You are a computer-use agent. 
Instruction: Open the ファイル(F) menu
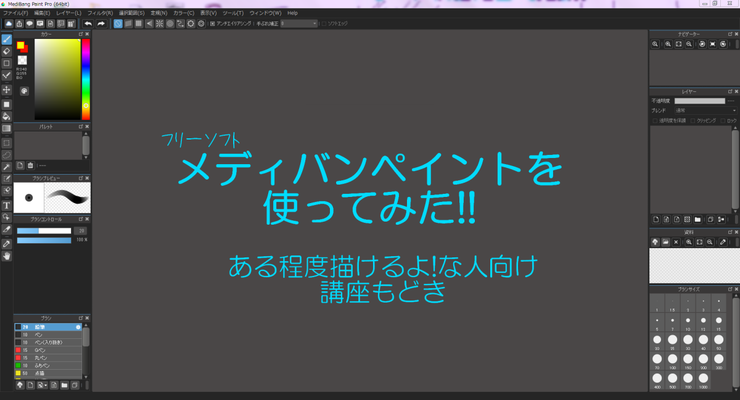pyautogui.click(x=16, y=13)
